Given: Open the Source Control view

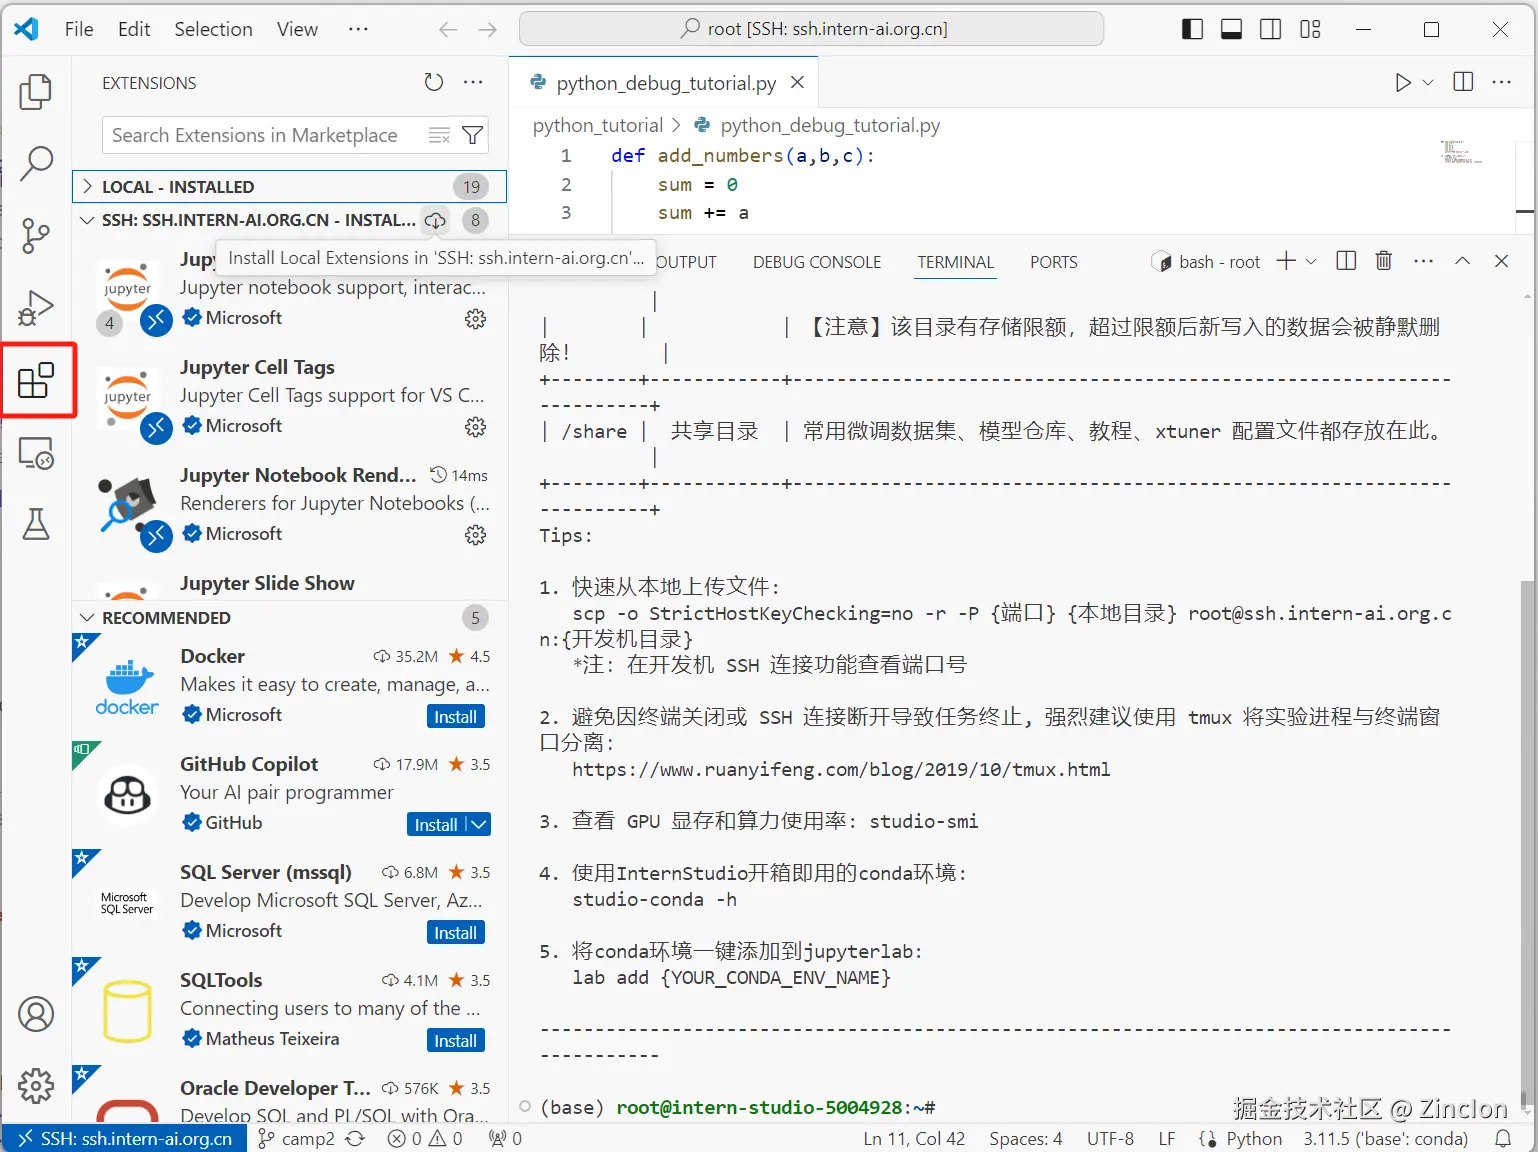Looking at the screenshot, I should [x=36, y=236].
